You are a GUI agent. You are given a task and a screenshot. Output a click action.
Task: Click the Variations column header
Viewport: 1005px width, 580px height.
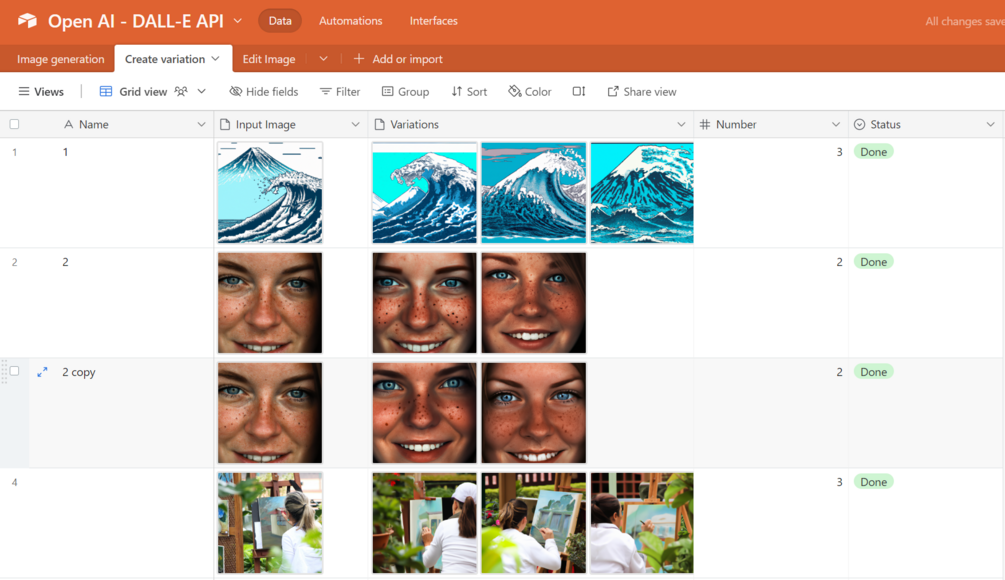[531, 124]
